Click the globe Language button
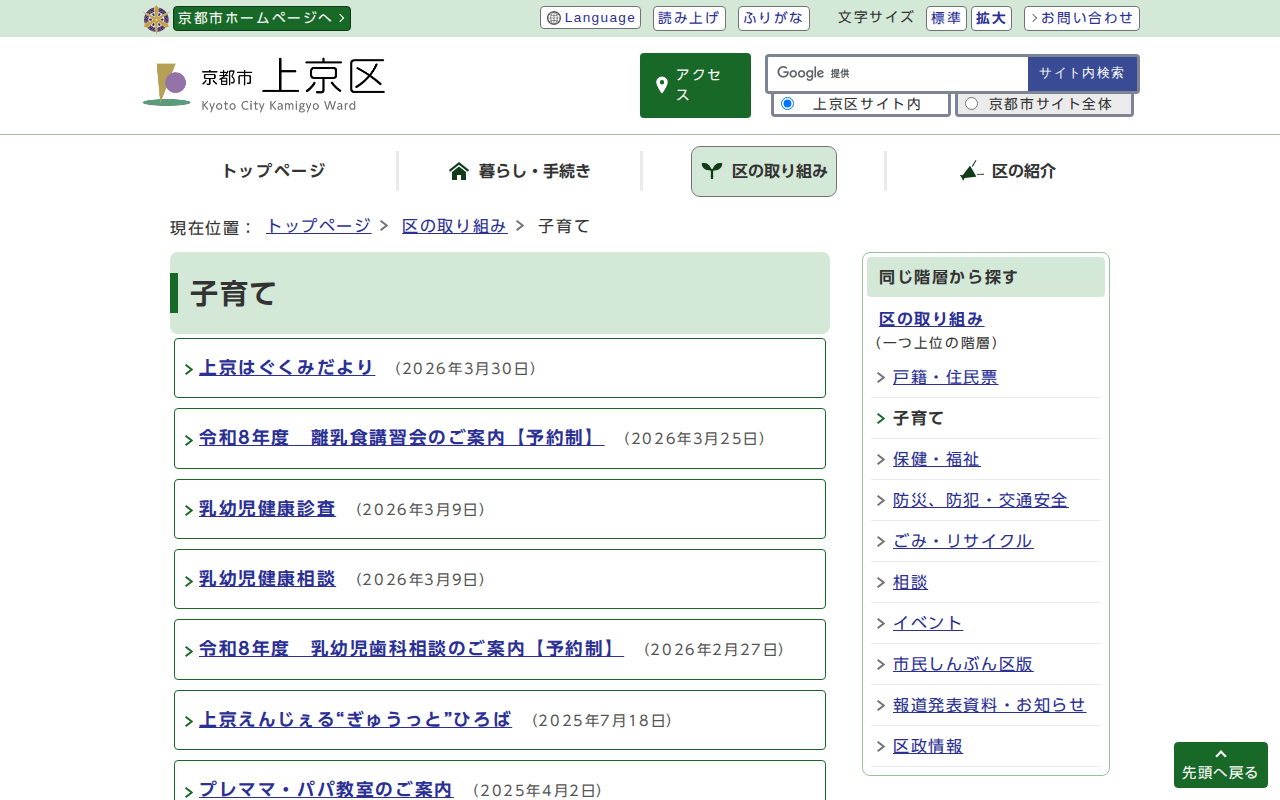The image size is (1280, 800). pyautogui.click(x=590, y=18)
